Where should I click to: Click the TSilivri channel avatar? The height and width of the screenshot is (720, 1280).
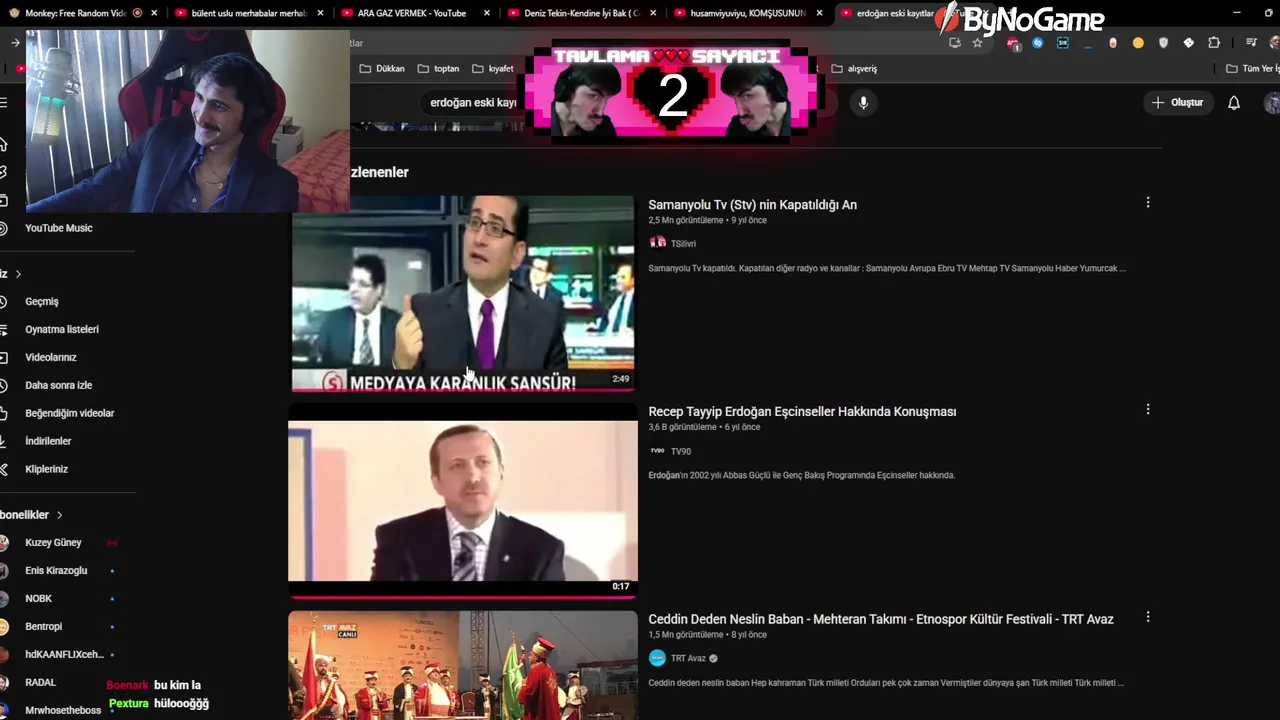coord(657,243)
